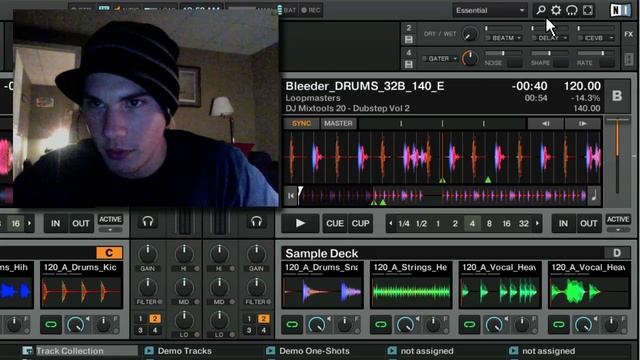Screen dimensions: 640x360
Task: Toggle the RATE button in Gater FX
Action: coord(607,63)
